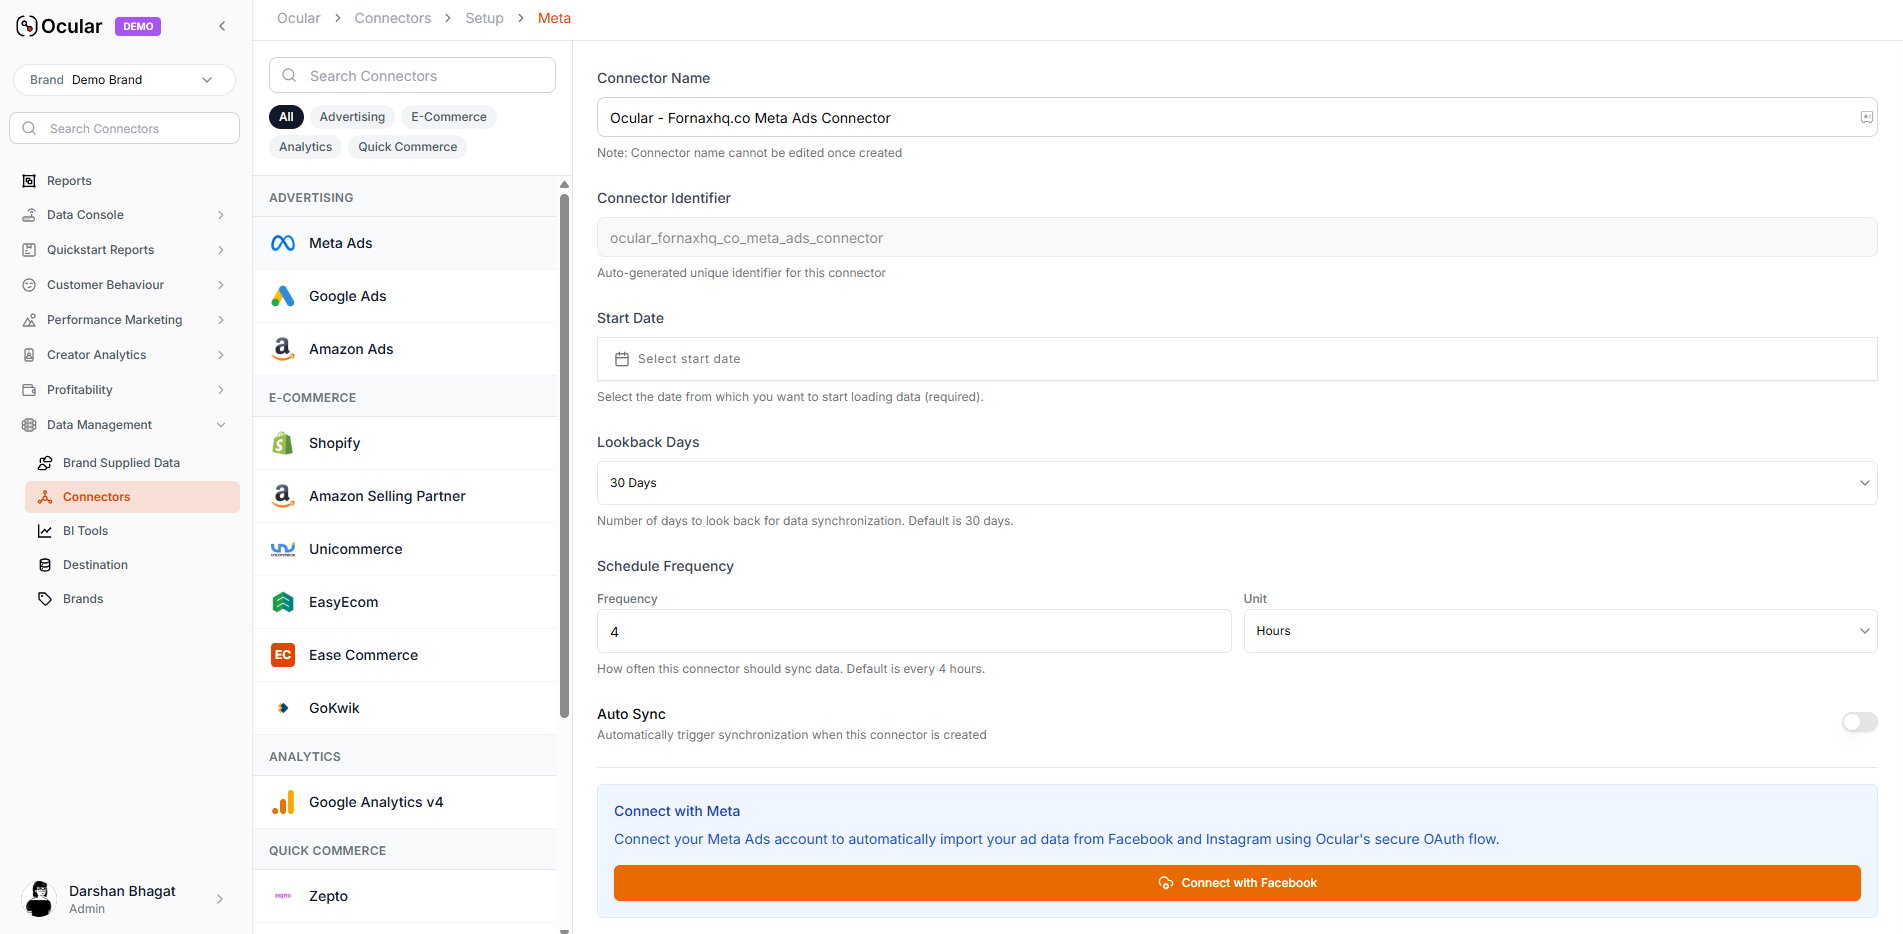The height and width of the screenshot is (934, 1903).
Task: Click the Unicommerce logo icon
Action: 283,549
